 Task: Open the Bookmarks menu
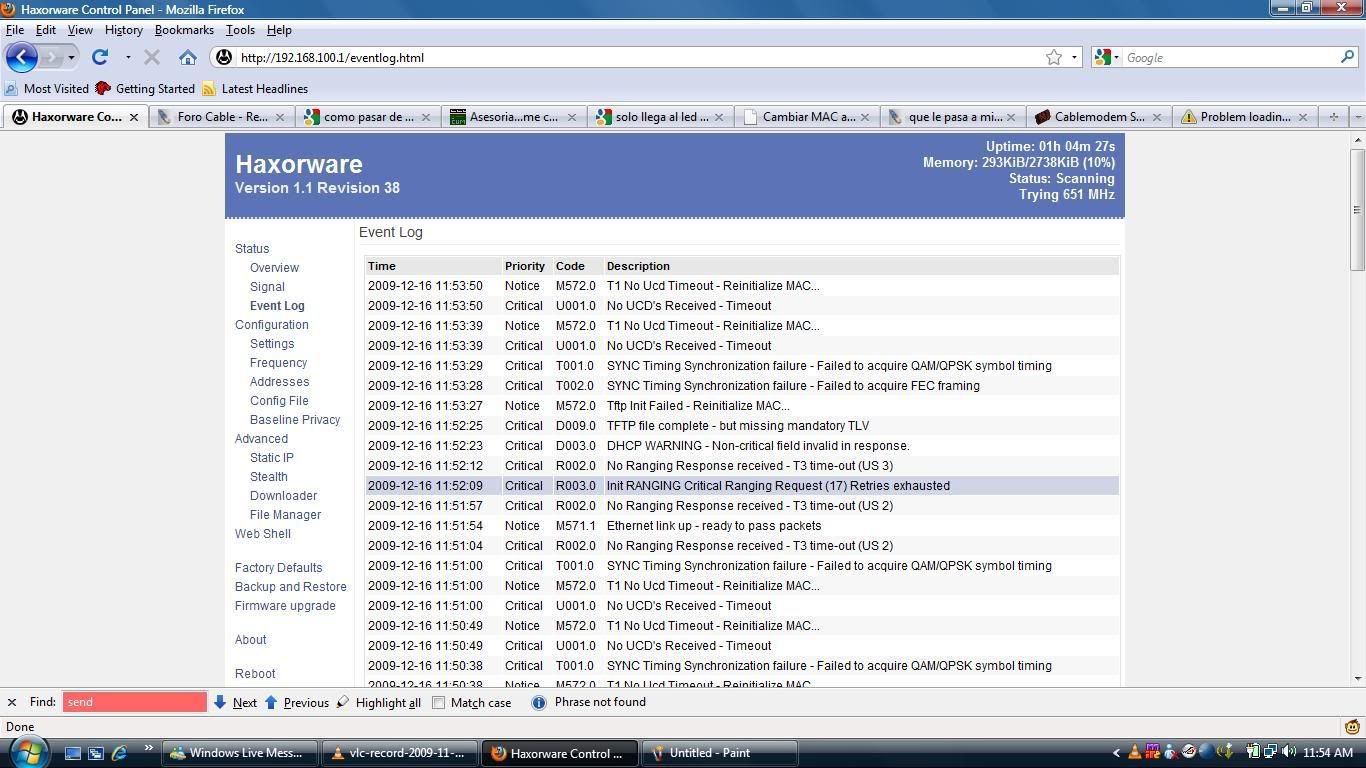184,30
